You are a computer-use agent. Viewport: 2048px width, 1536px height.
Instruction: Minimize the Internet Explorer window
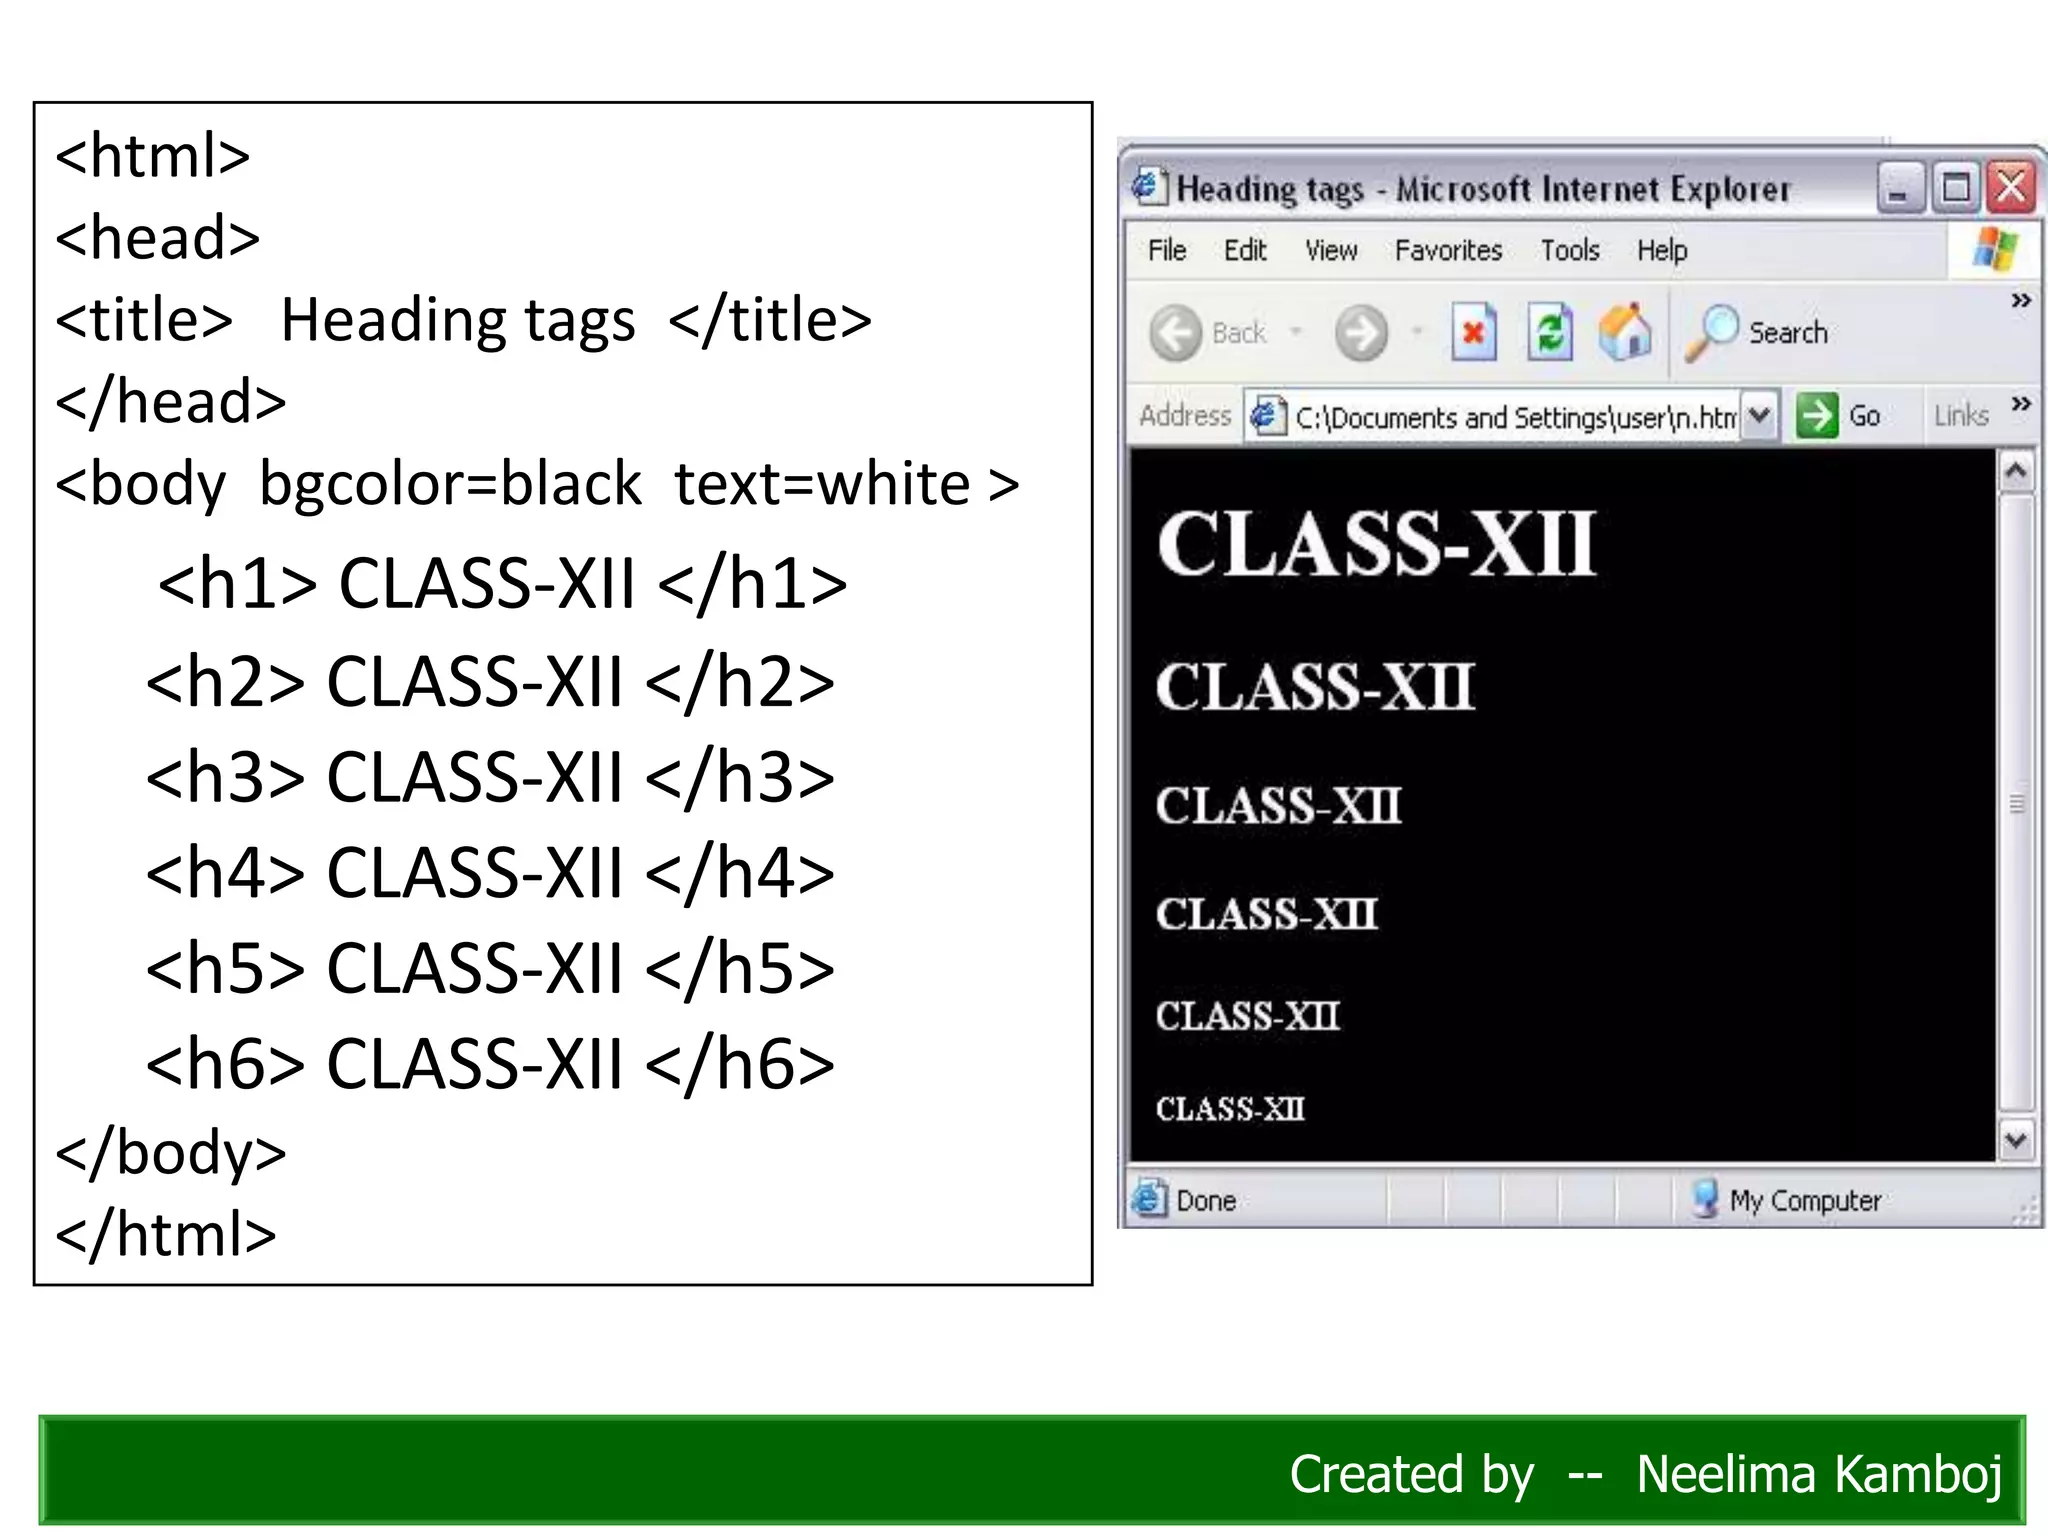(x=1900, y=188)
